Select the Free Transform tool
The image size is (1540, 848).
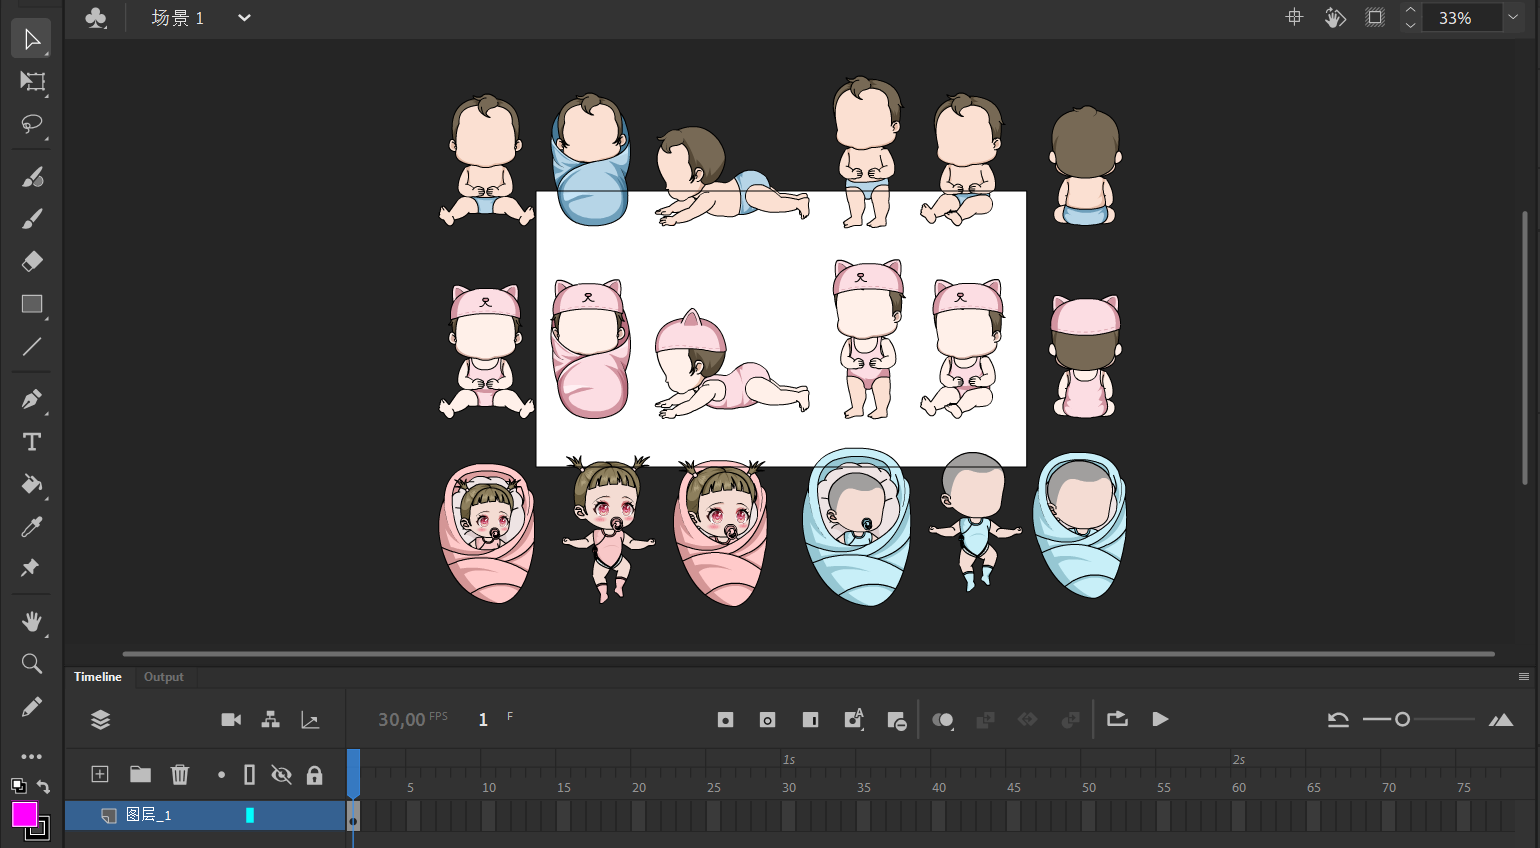[32, 82]
